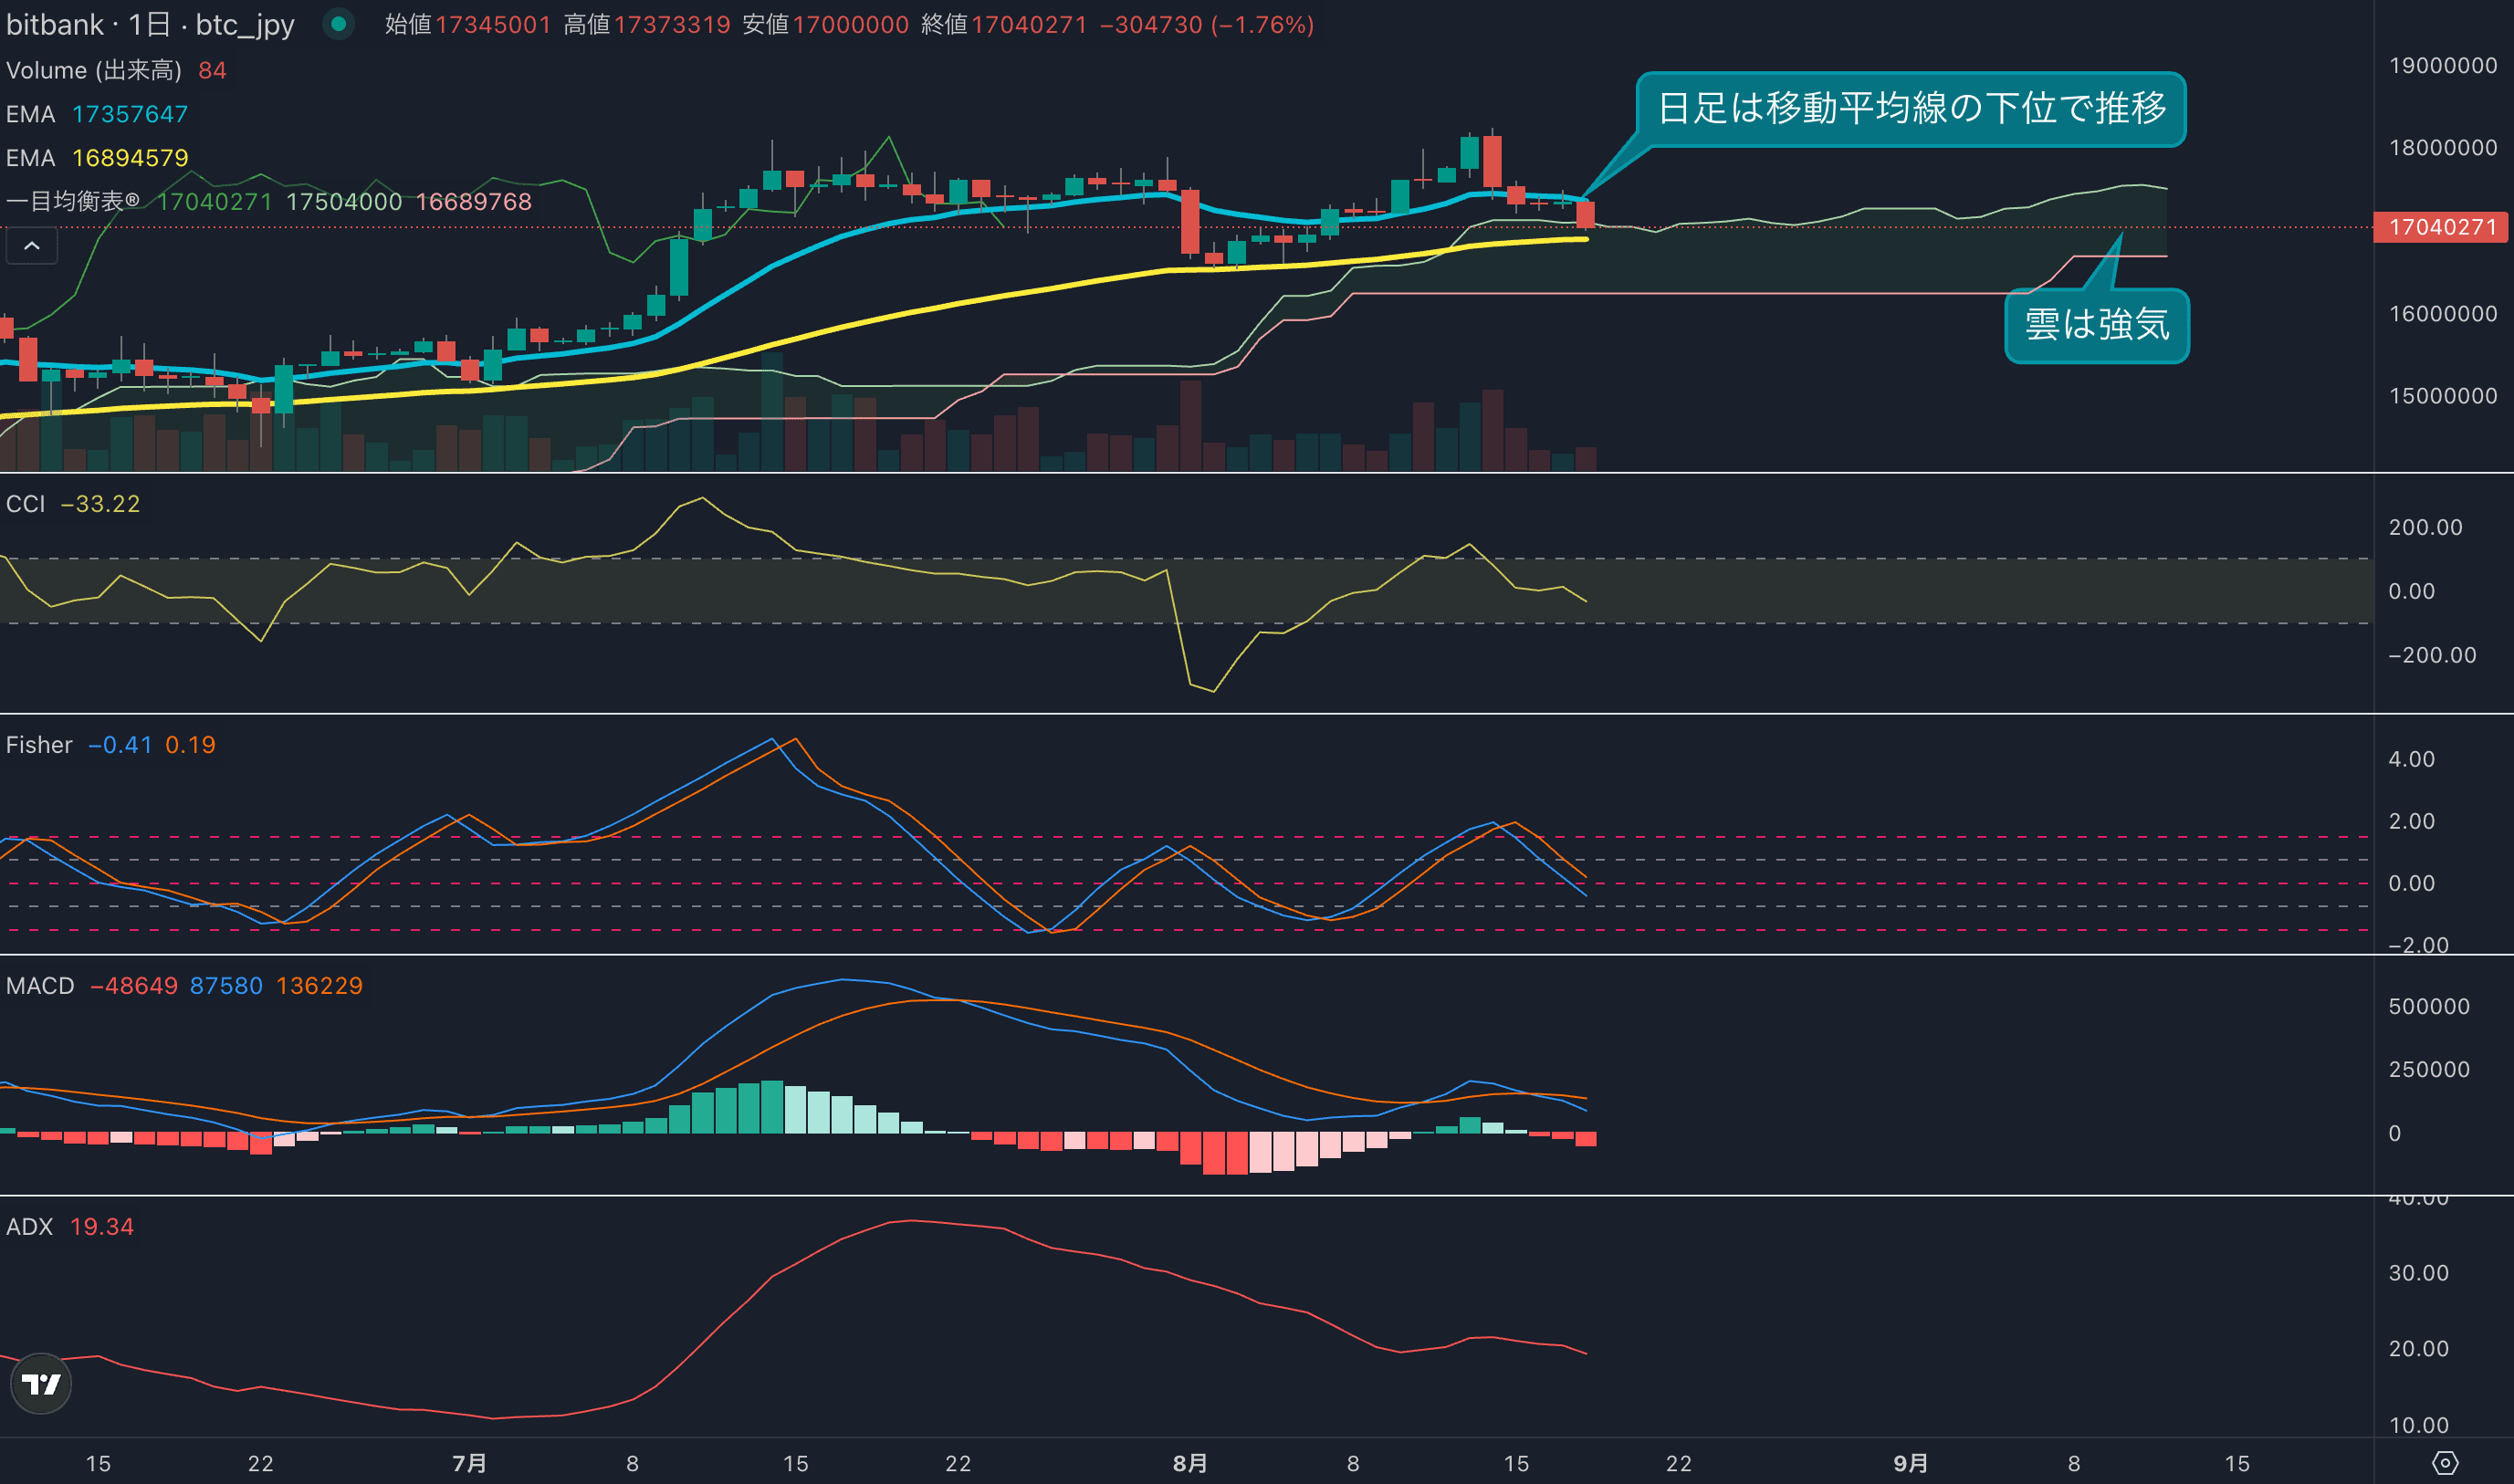Click the 9月 label on time axis

tap(1910, 1463)
